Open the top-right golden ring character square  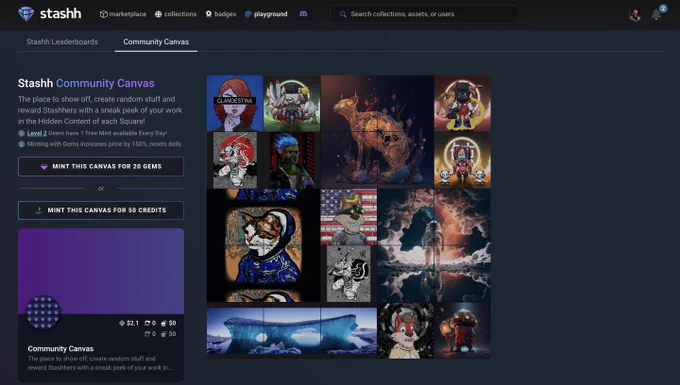click(462, 104)
